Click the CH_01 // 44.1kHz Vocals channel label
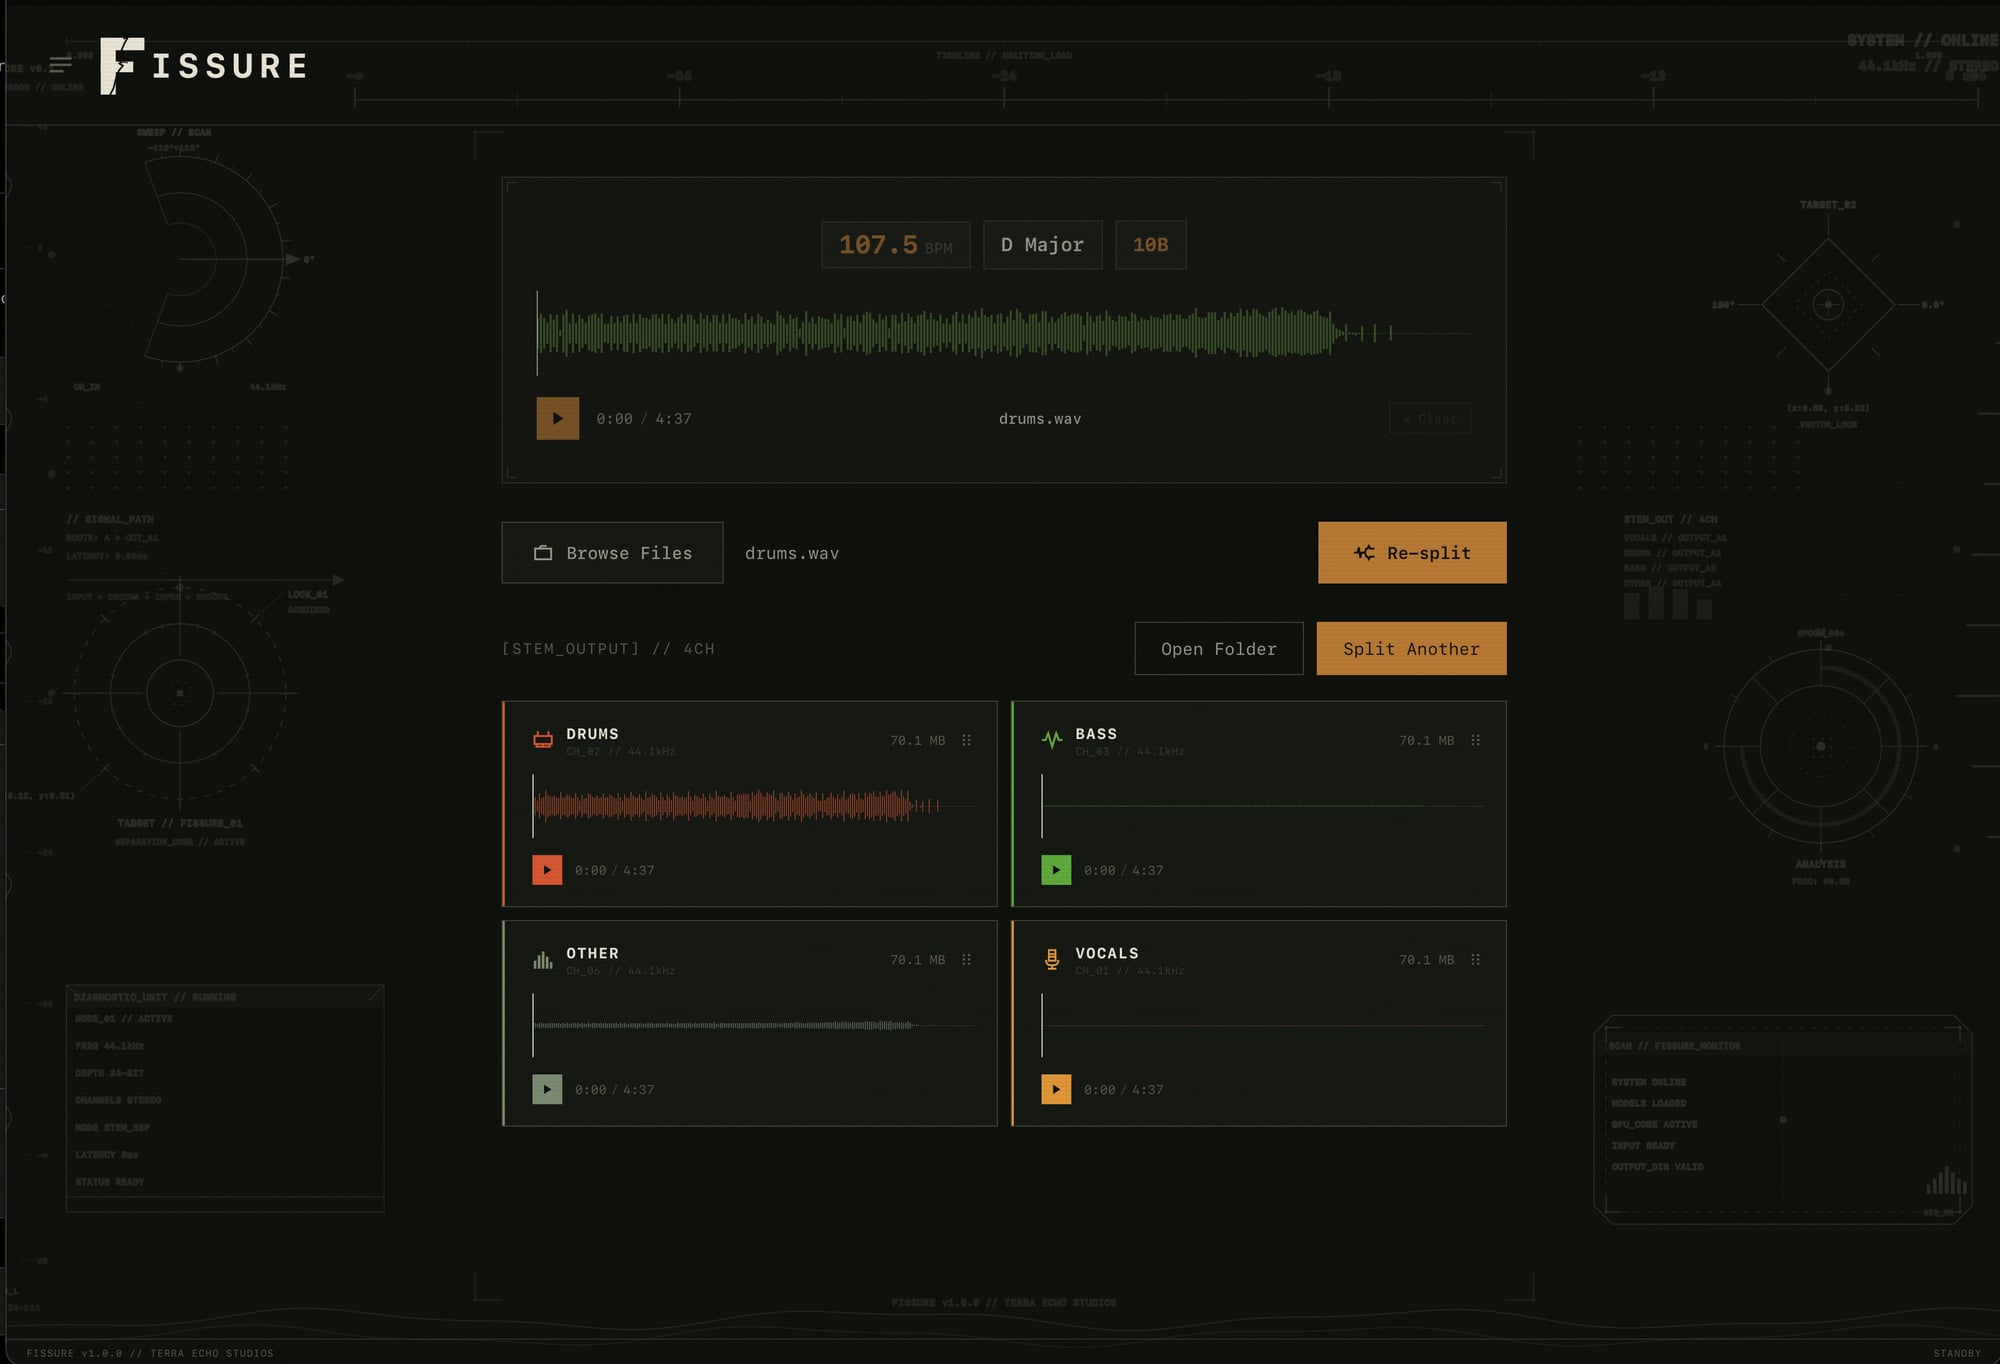 (1129, 971)
